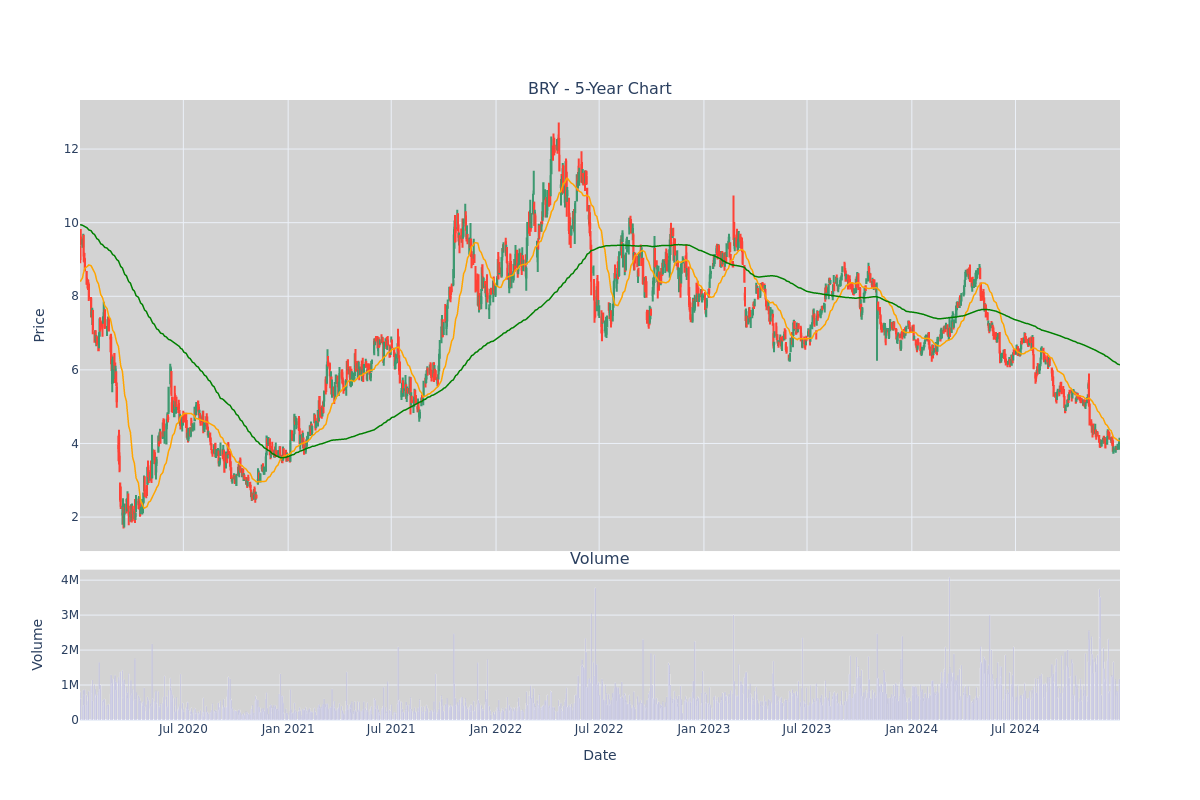This screenshot has width=1200, height=800.
Task: Click the 'Jan 2021' date tick label
Action: click(288, 729)
